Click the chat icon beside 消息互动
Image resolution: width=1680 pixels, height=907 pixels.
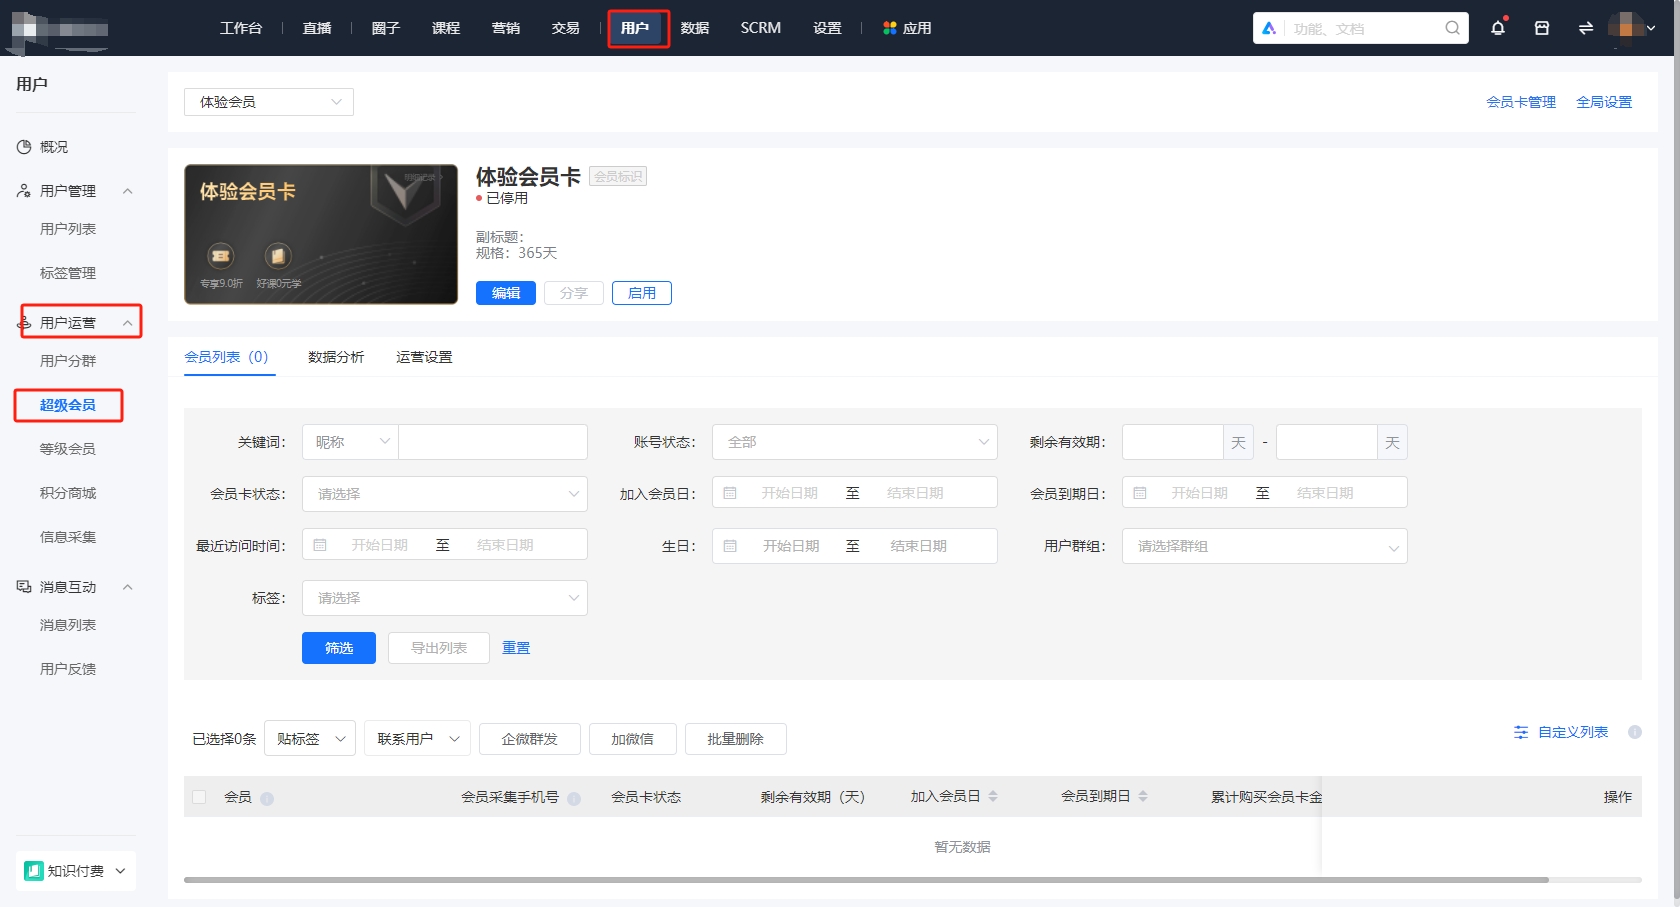pyautogui.click(x=23, y=586)
